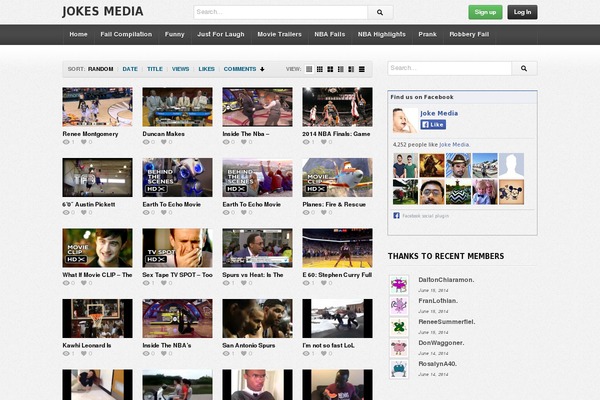Click the eye icon under Sex Tape TV SPOT
600x400 pixels.
tap(146, 283)
